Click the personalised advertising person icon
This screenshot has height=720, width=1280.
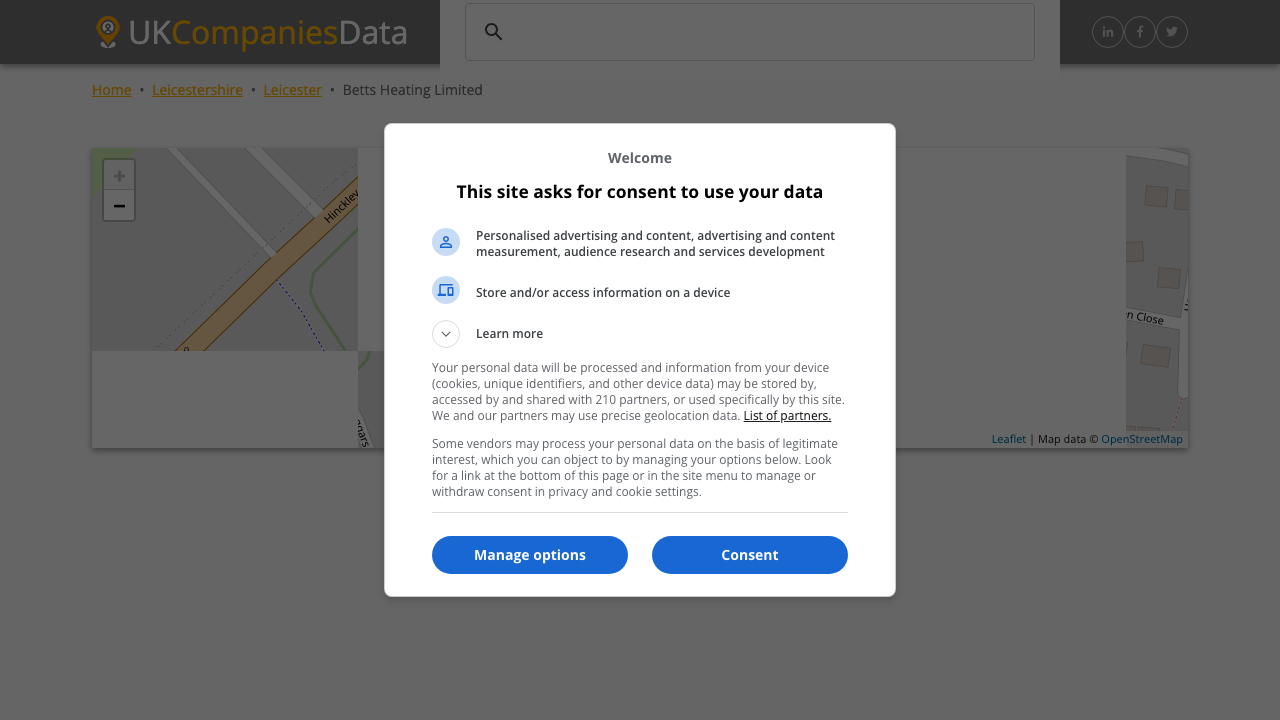tap(446, 242)
